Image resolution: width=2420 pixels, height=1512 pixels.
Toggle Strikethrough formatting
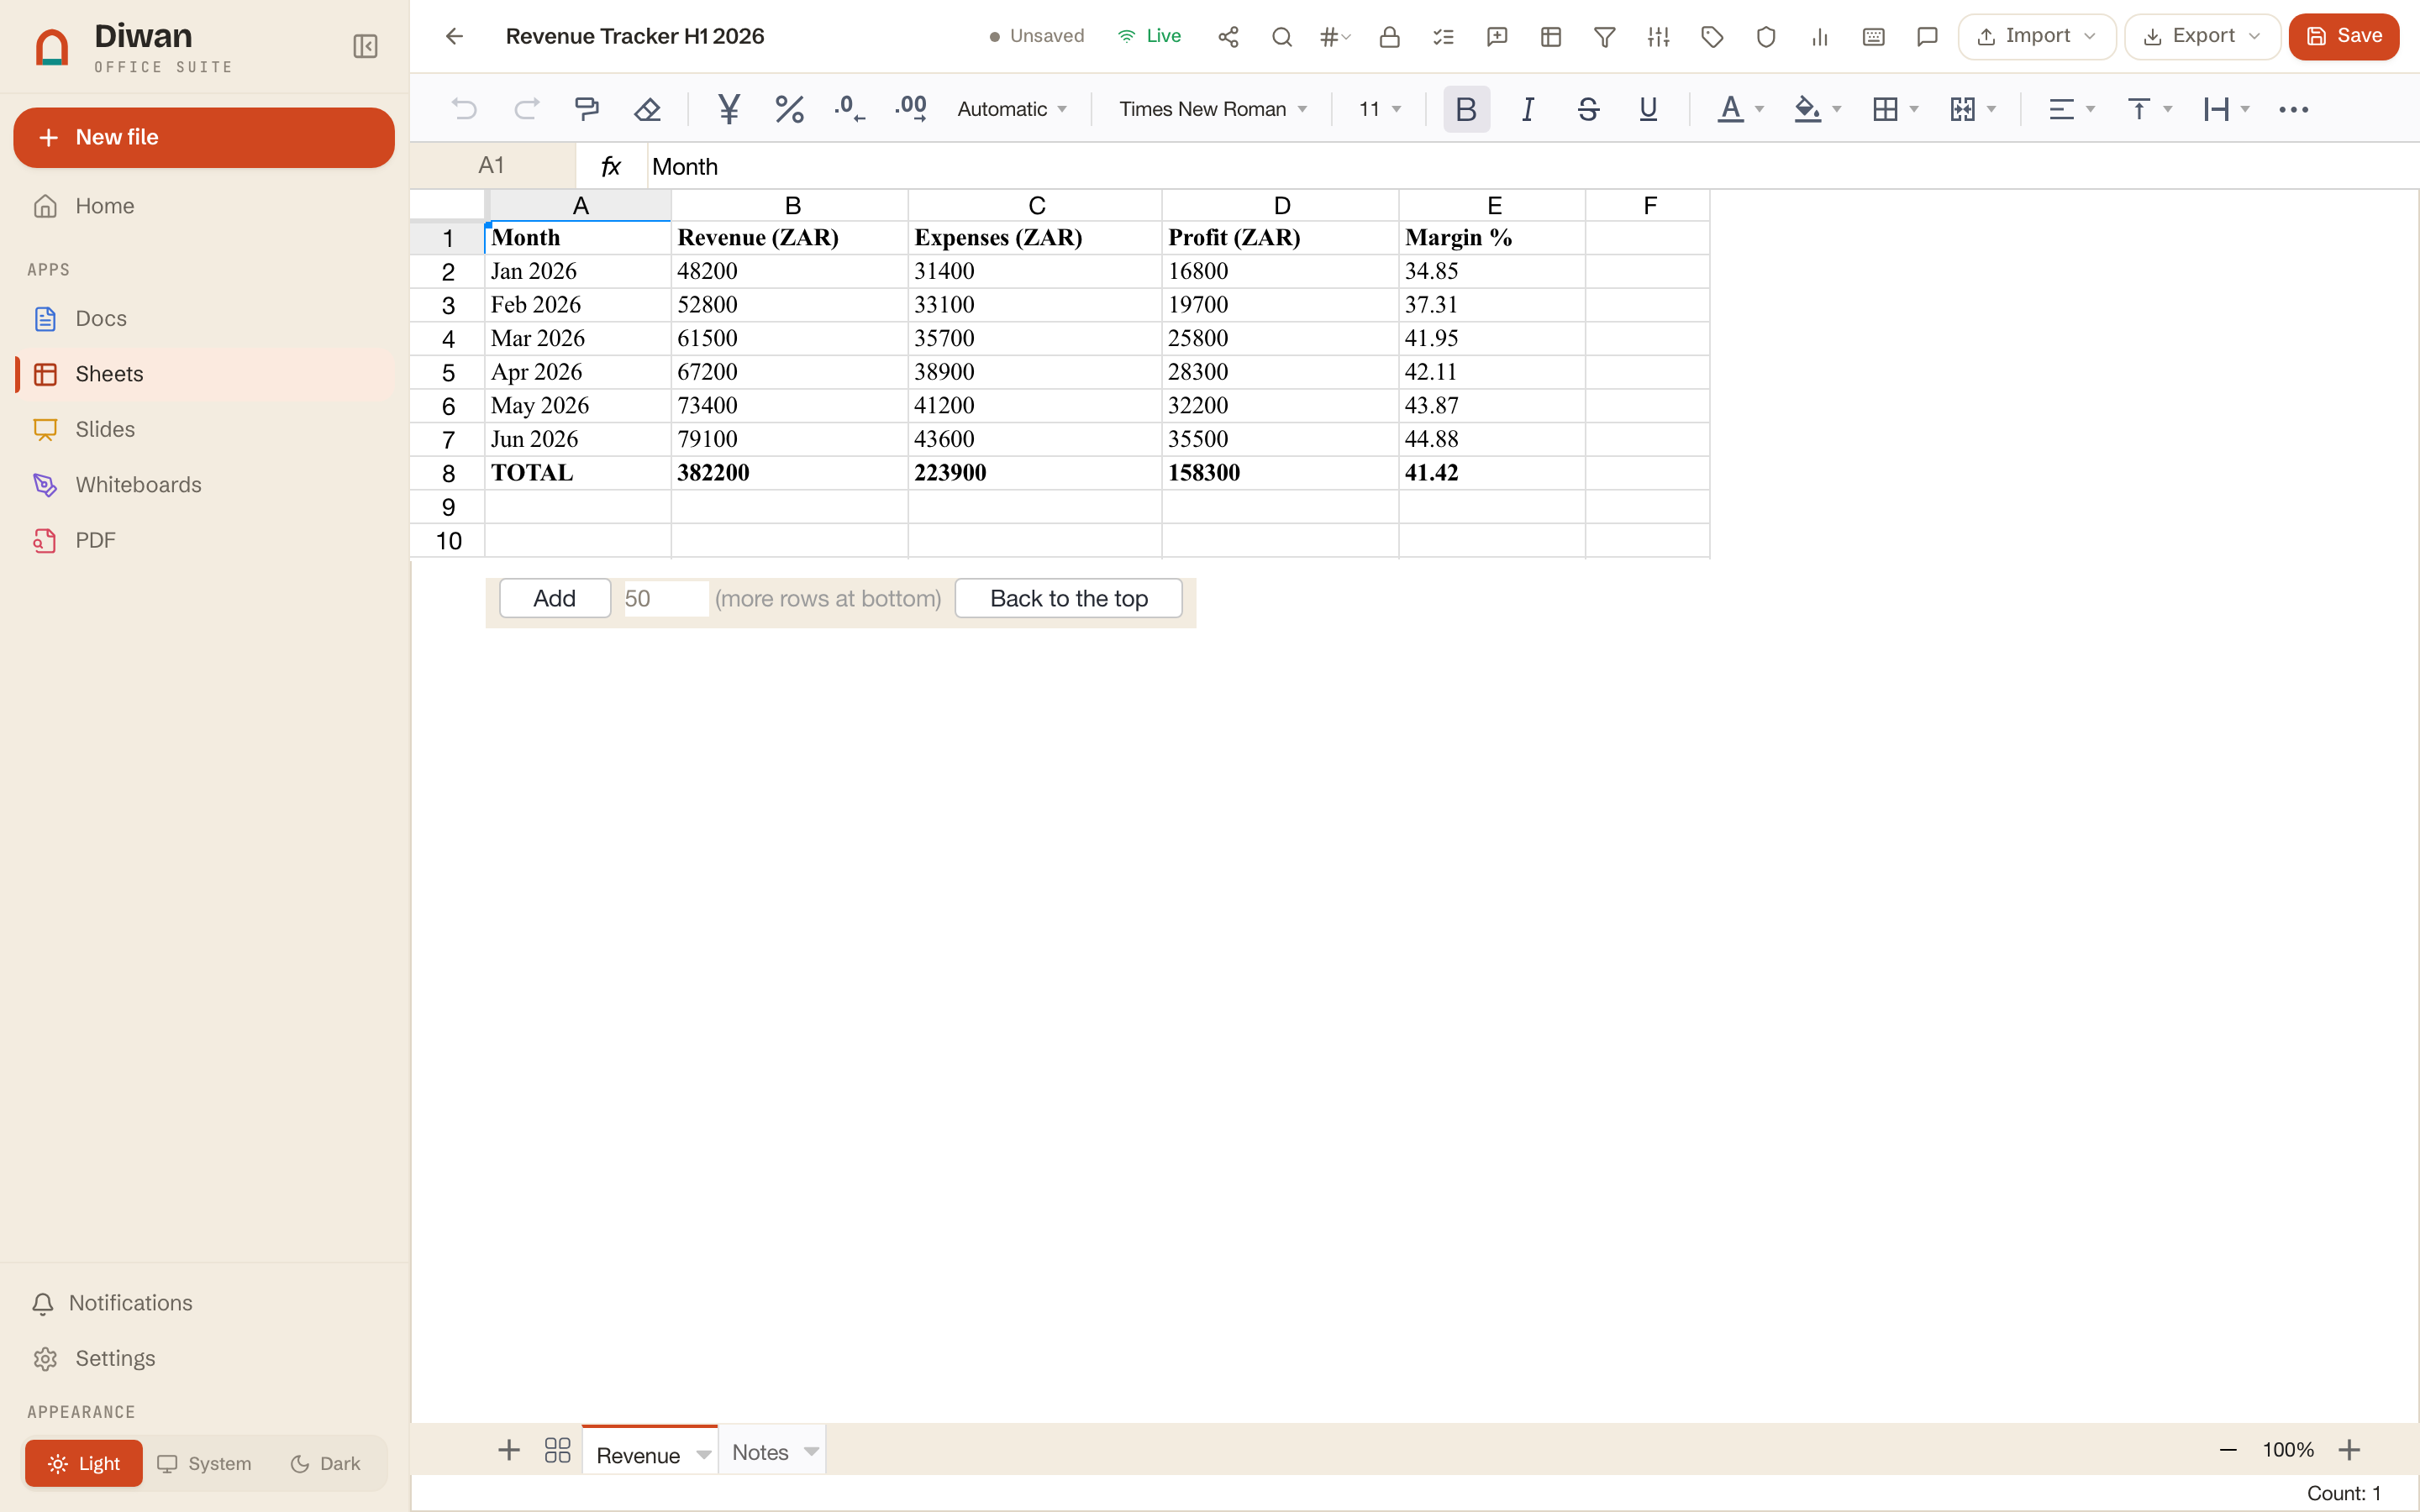pos(1588,109)
